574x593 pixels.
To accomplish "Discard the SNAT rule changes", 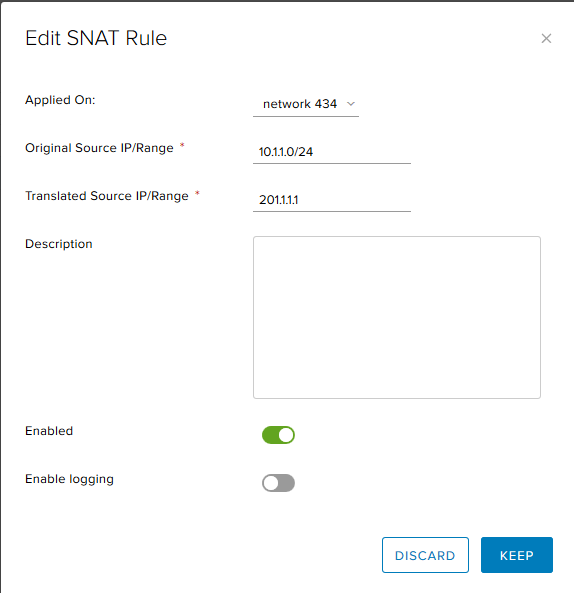I will pyautogui.click(x=425, y=555).
